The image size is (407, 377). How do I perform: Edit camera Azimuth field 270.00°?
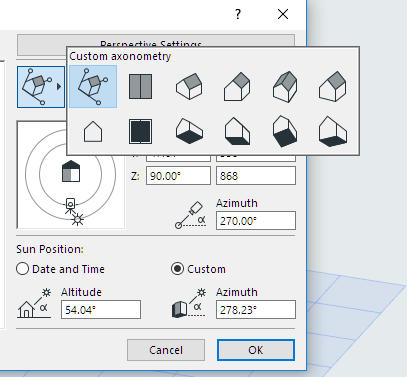pyautogui.click(x=256, y=221)
